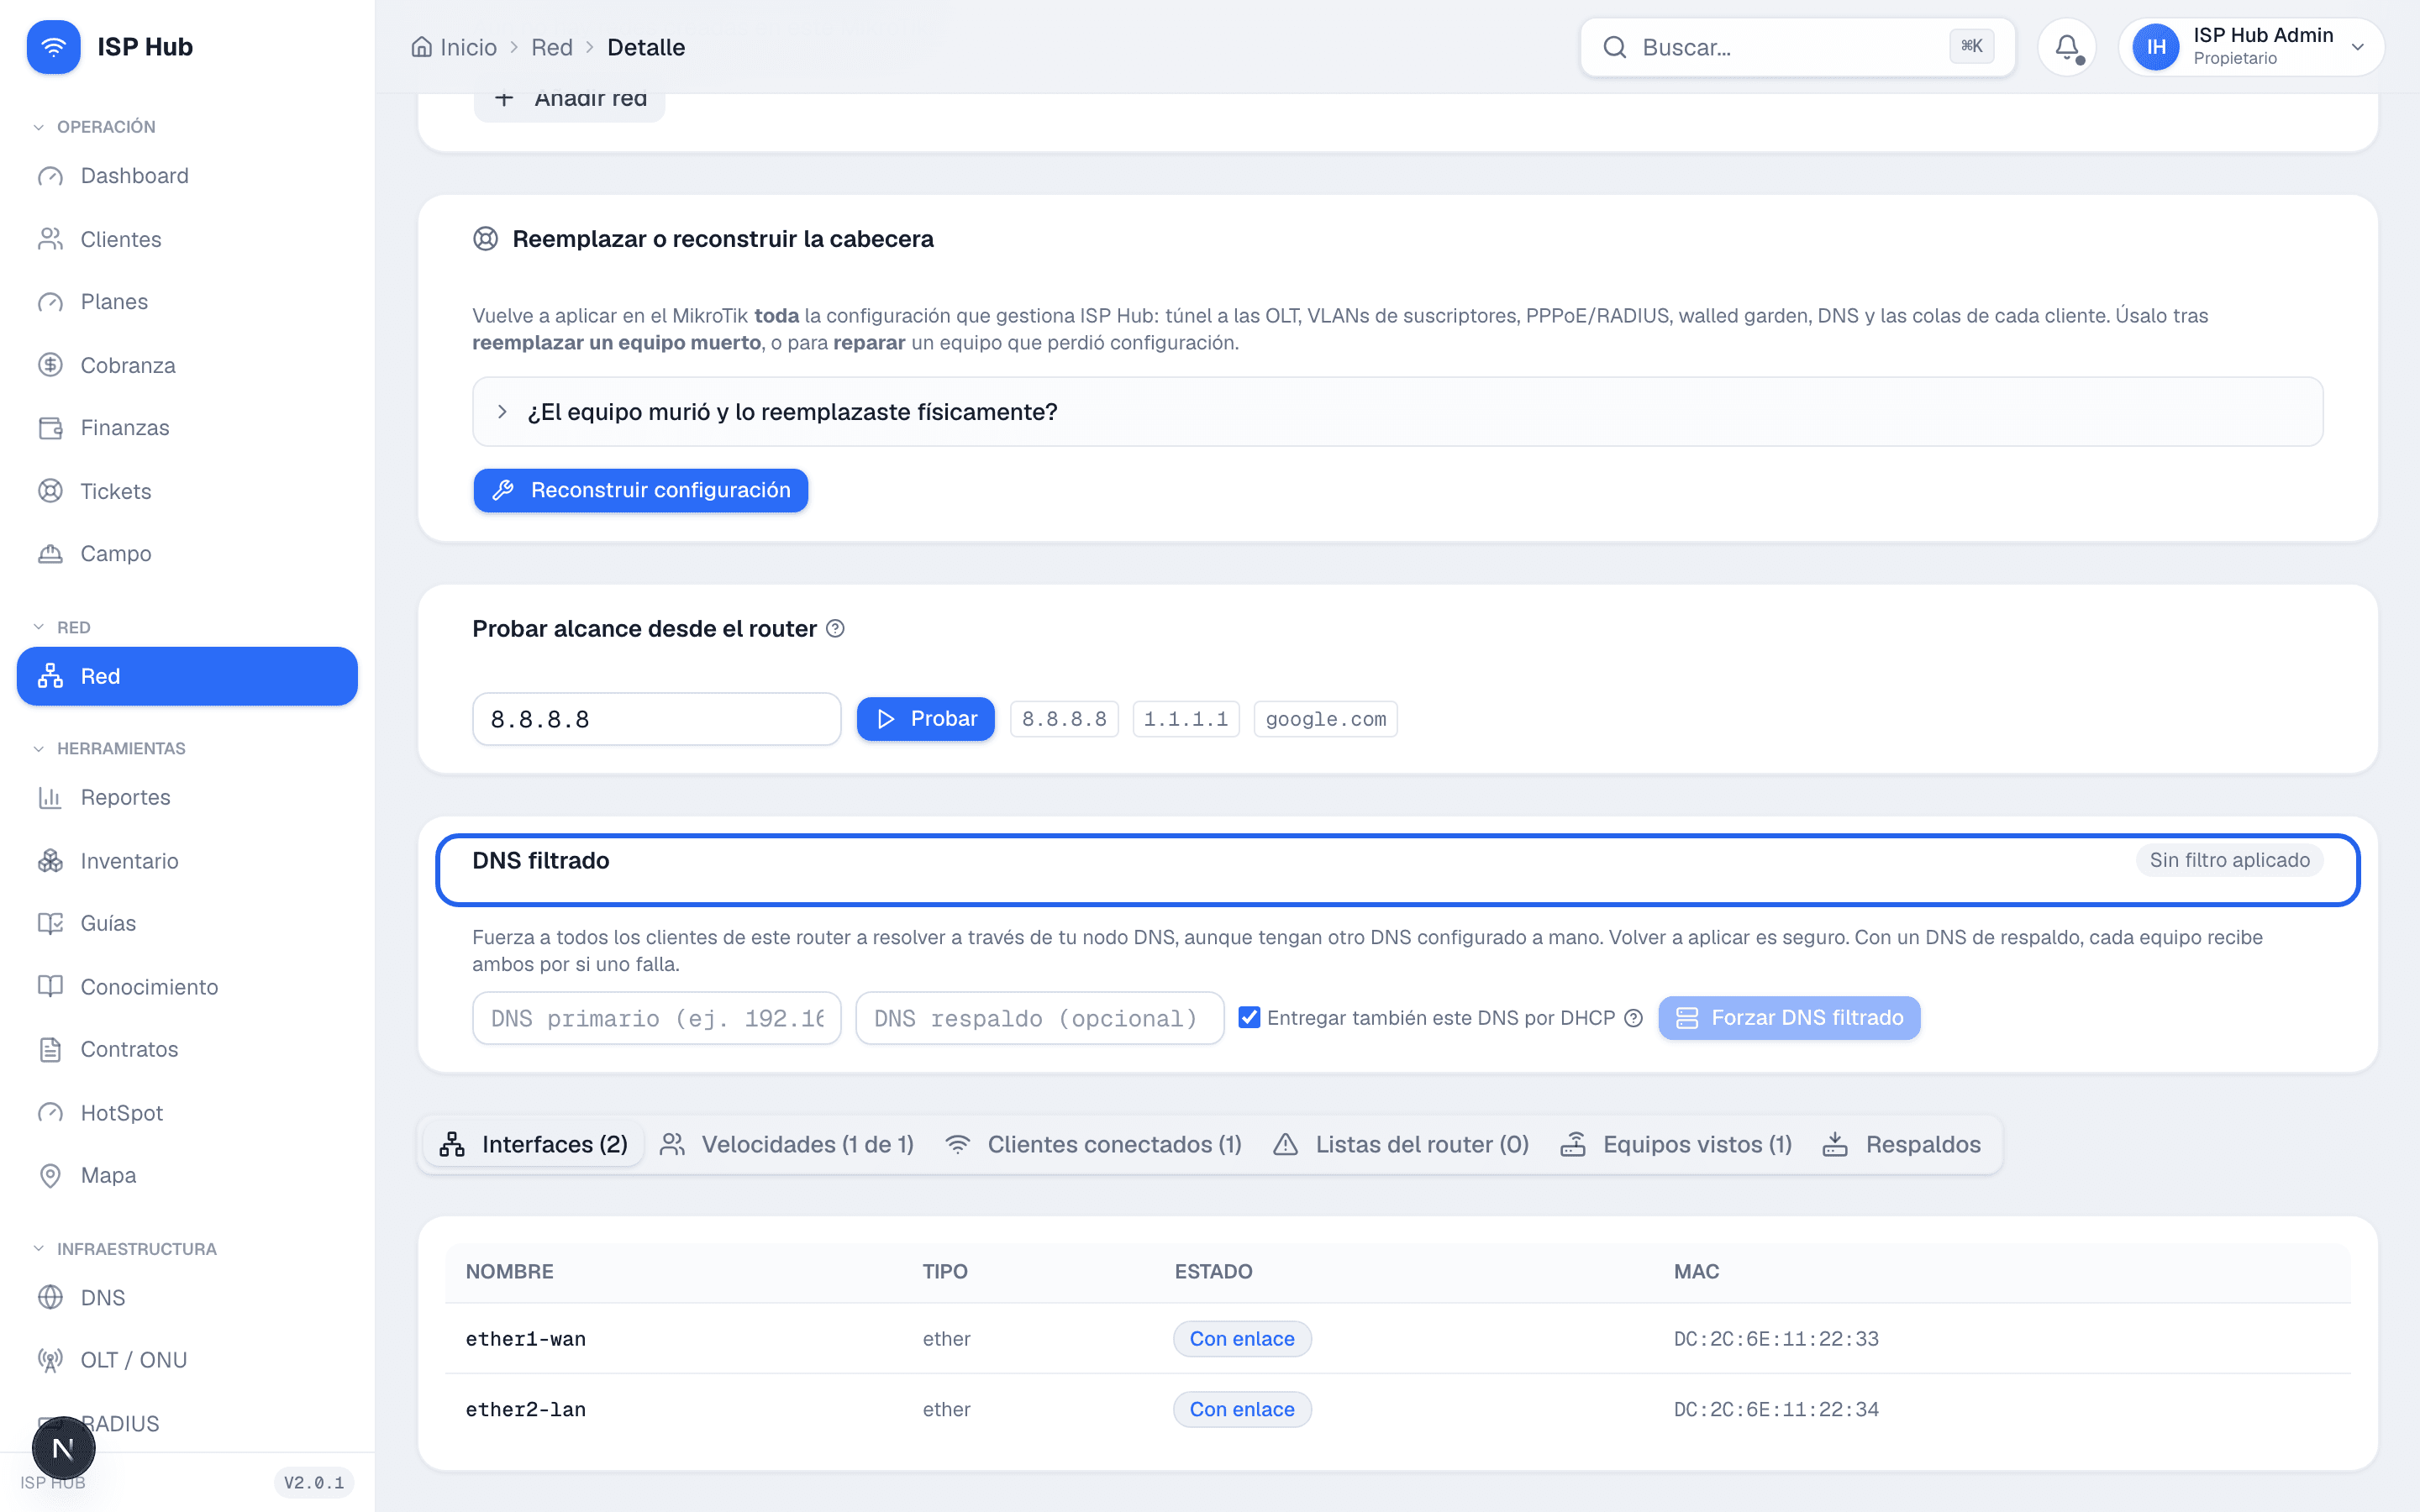Select the 8.8.8.8 preset chip
The height and width of the screenshot is (1512, 2420).
pyautogui.click(x=1064, y=719)
